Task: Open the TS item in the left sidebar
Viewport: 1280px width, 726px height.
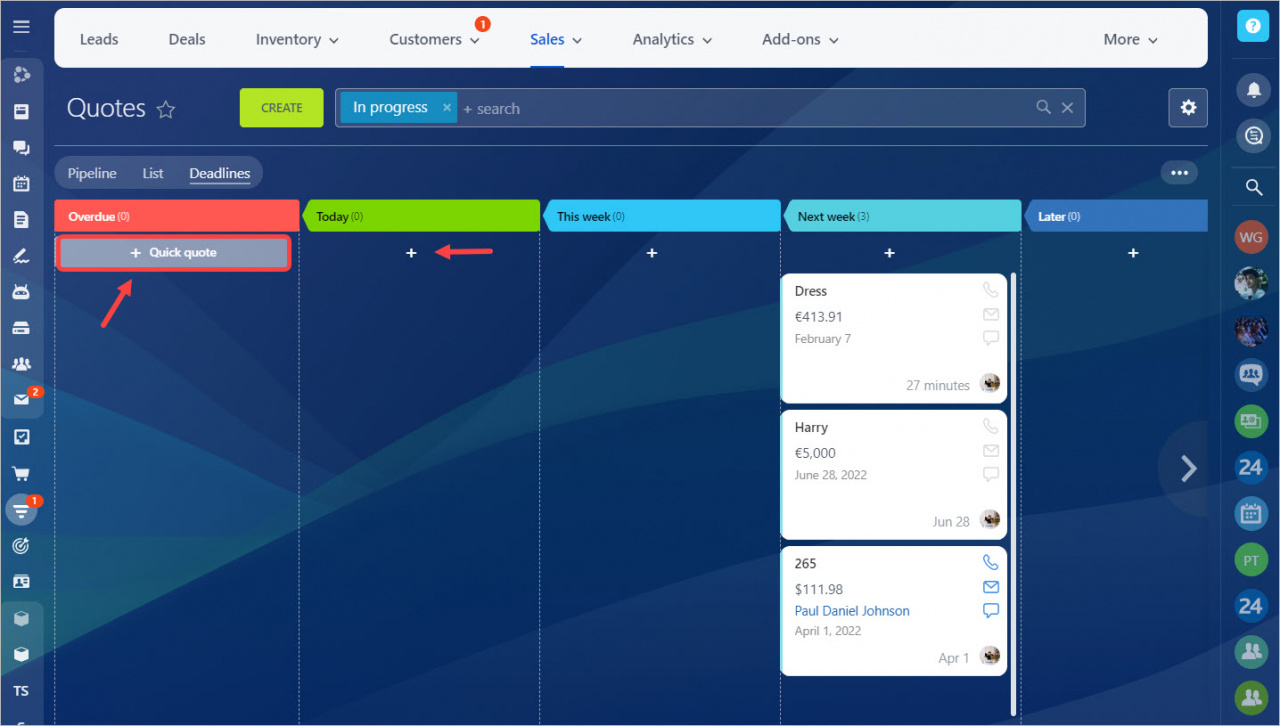Action: coord(21,691)
